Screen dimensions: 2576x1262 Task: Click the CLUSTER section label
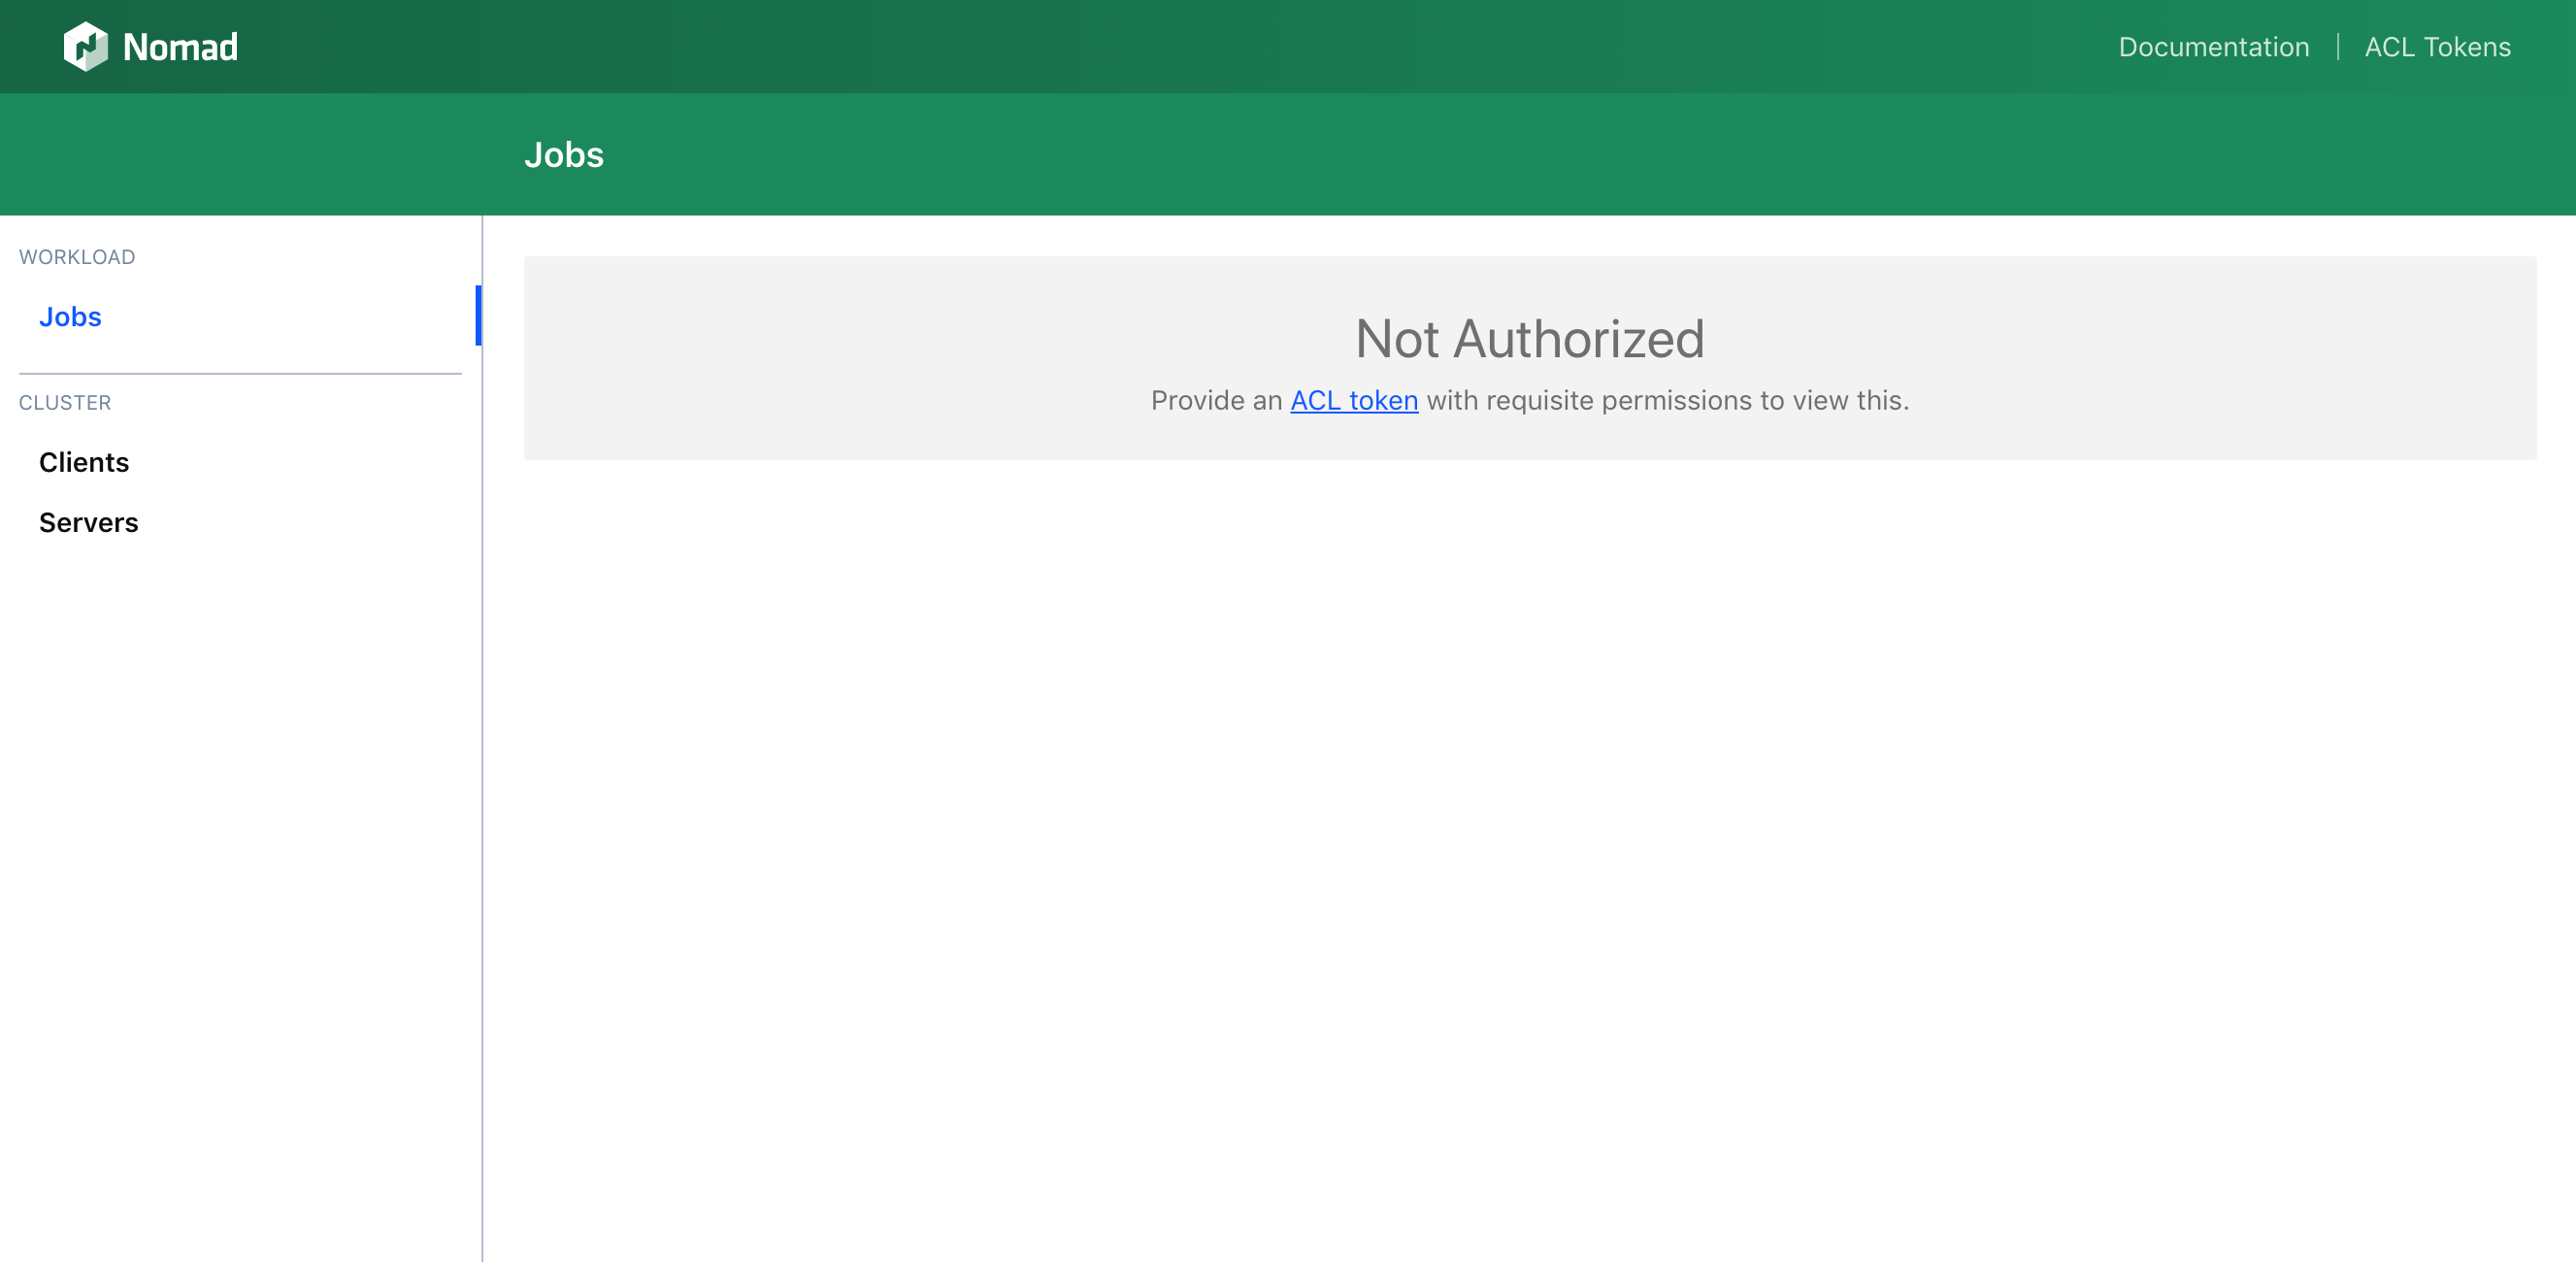(65, 402)
